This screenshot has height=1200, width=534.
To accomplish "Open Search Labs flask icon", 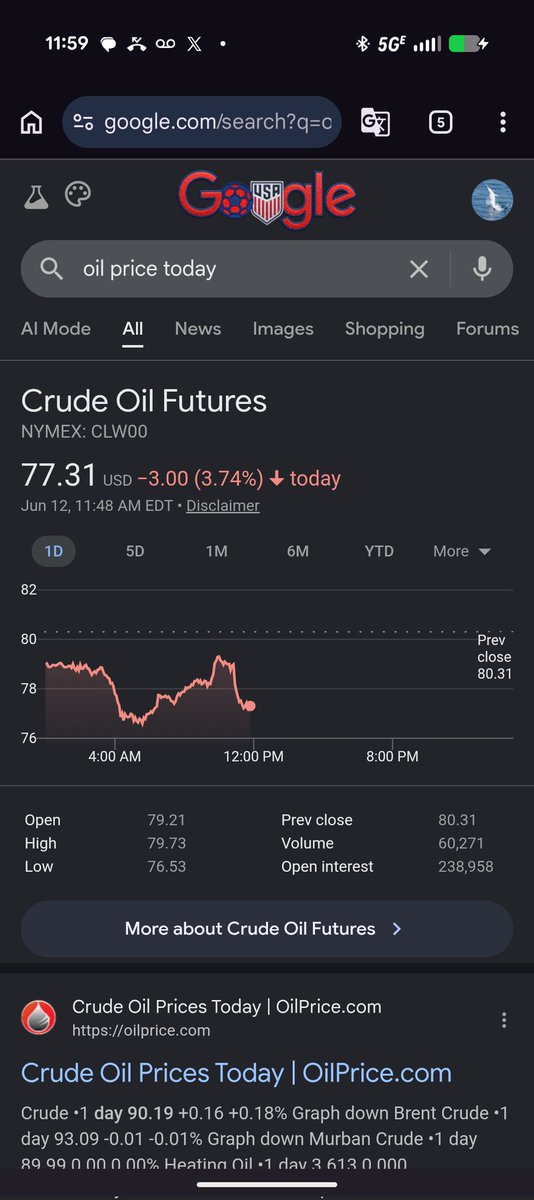I will click(36, 196).
